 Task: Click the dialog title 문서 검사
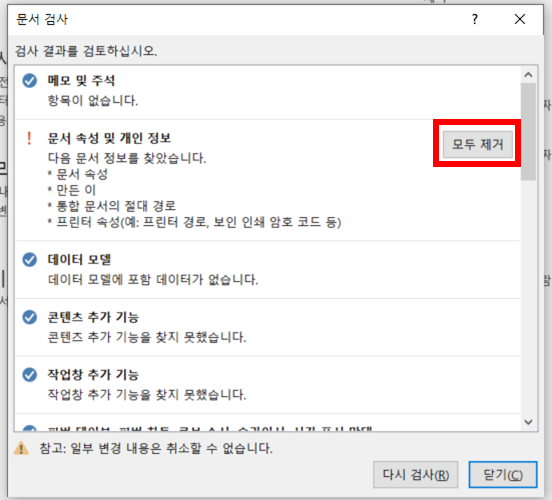click(42, 19)
